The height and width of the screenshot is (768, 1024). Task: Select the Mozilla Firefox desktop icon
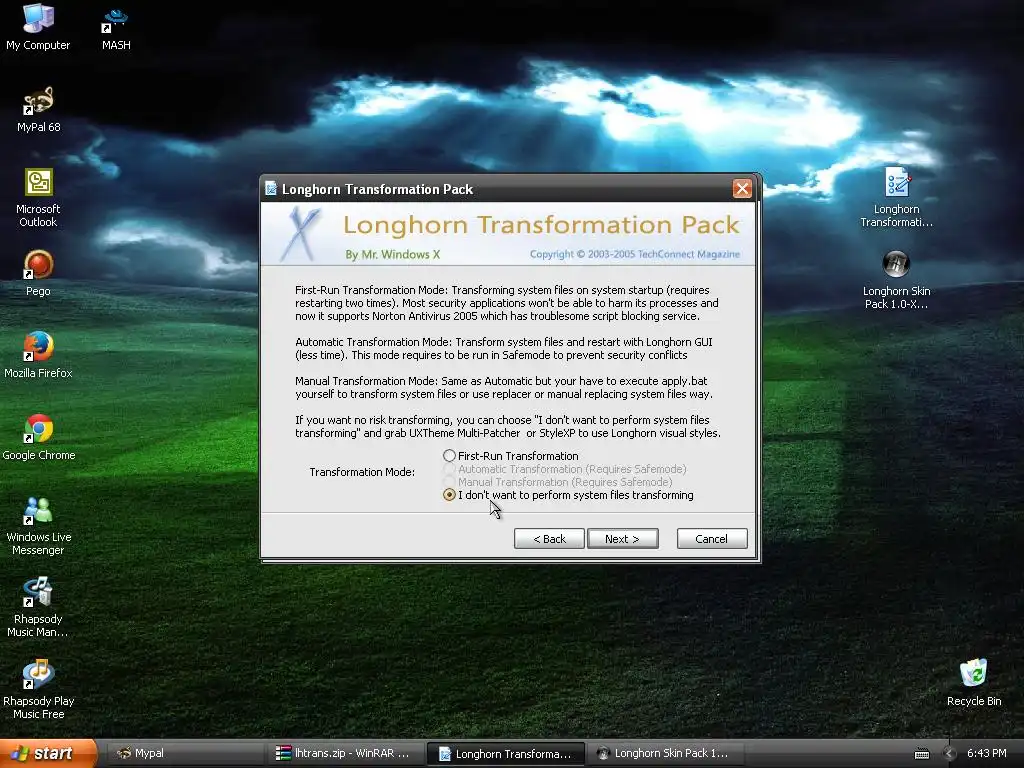click(38, 355)
